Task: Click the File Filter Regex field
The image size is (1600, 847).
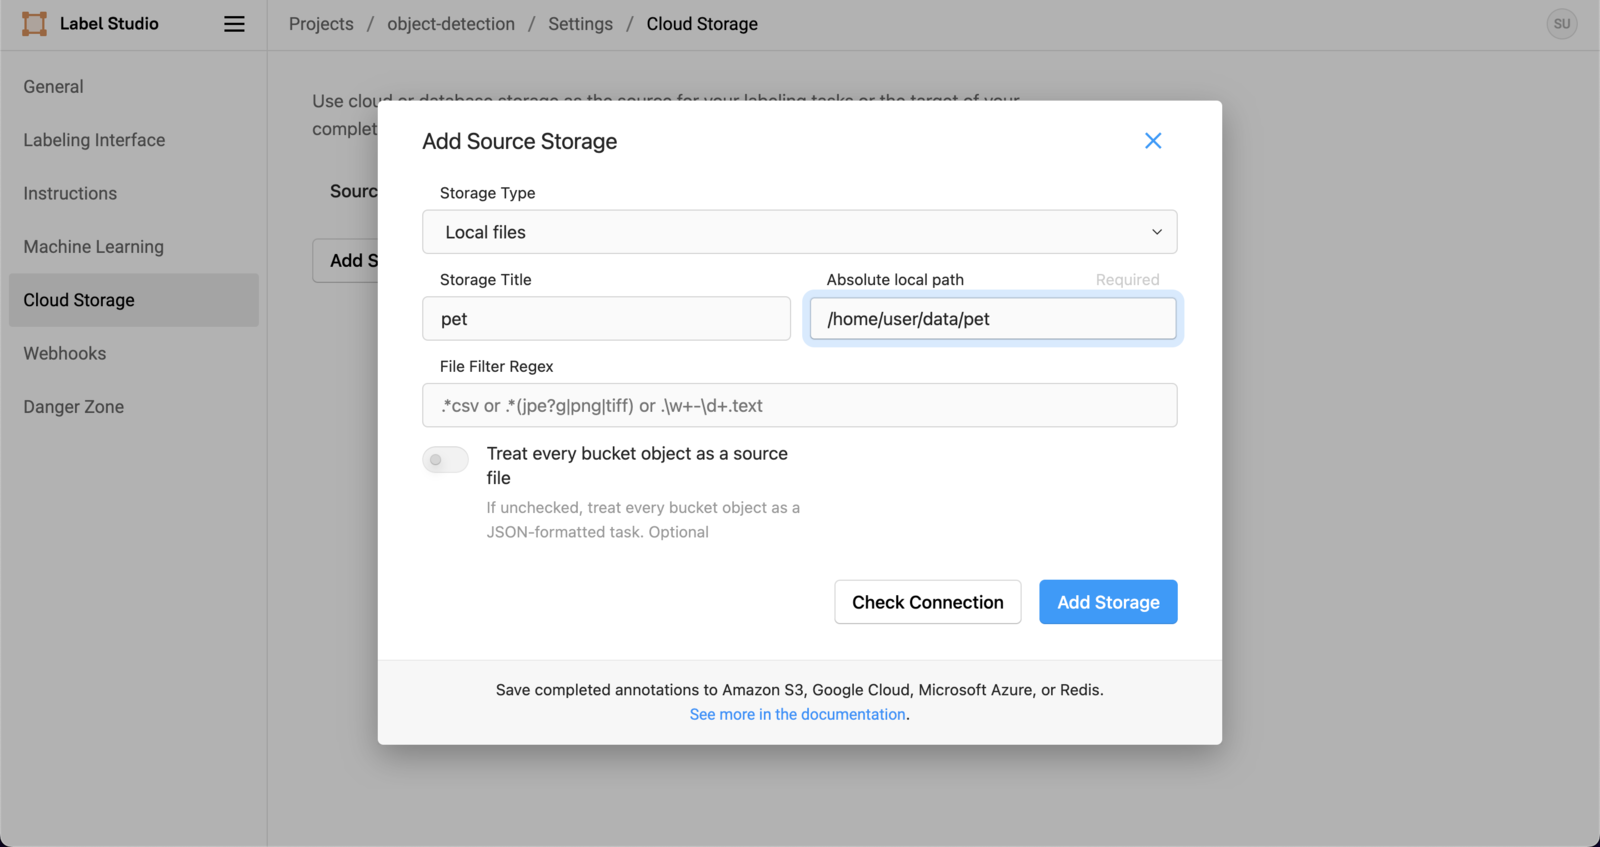Action: point(798,406)
